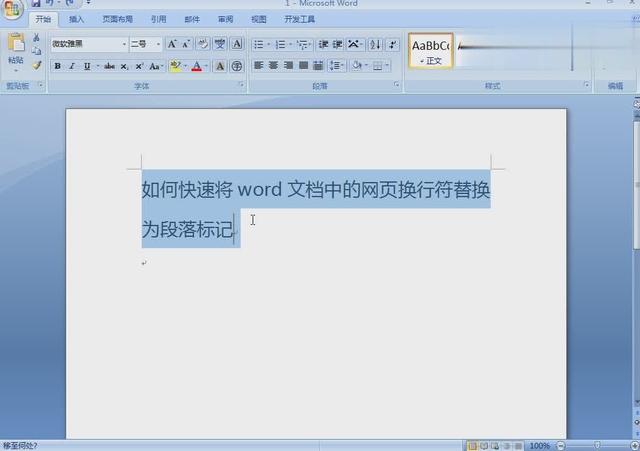
Task: Decrease font size with Shrink Font
Action: click(186, 44)
